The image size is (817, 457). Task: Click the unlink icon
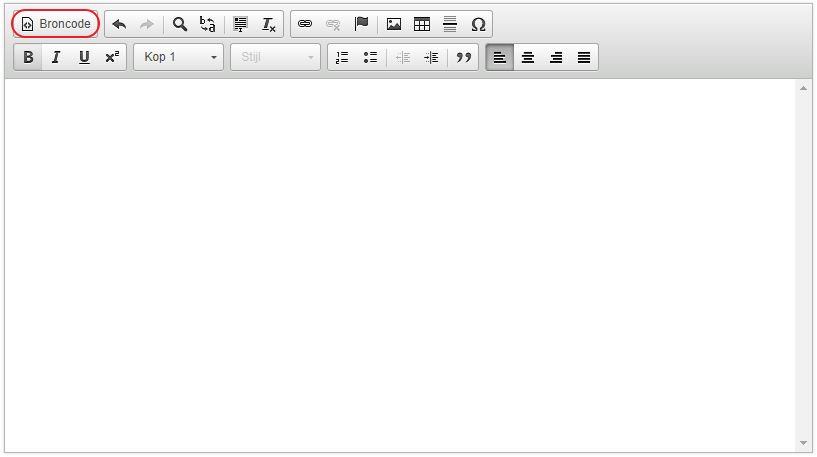tap(333, 24)
